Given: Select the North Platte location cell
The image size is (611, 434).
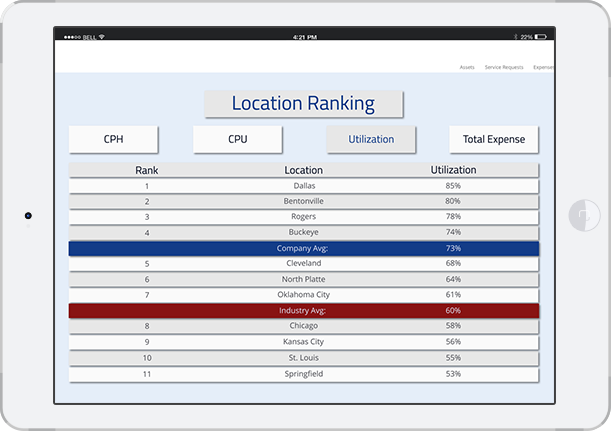Looking at the screenshot, I should pyautogui.click(x=304, y=279).
